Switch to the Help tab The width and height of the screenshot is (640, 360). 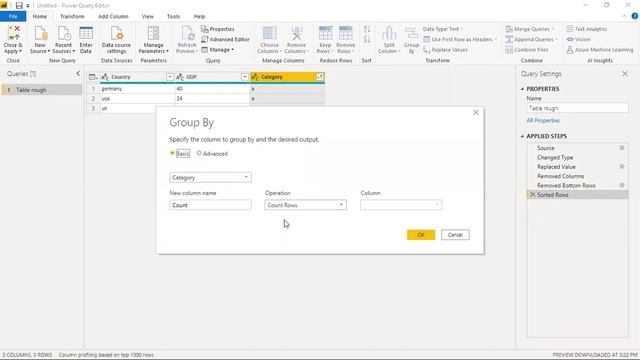pyautogui.click(x=199, y=16)
